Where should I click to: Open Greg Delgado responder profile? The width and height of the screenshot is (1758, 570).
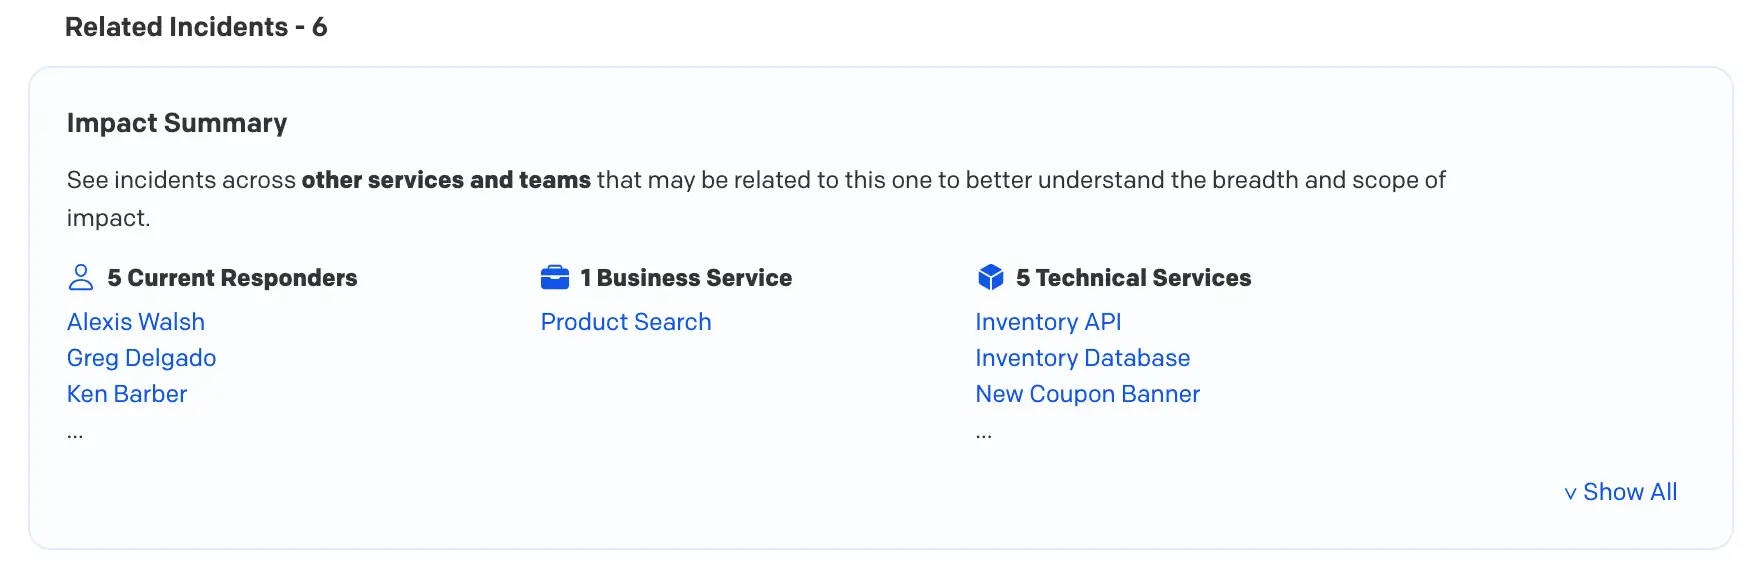(x=142, y=358)
